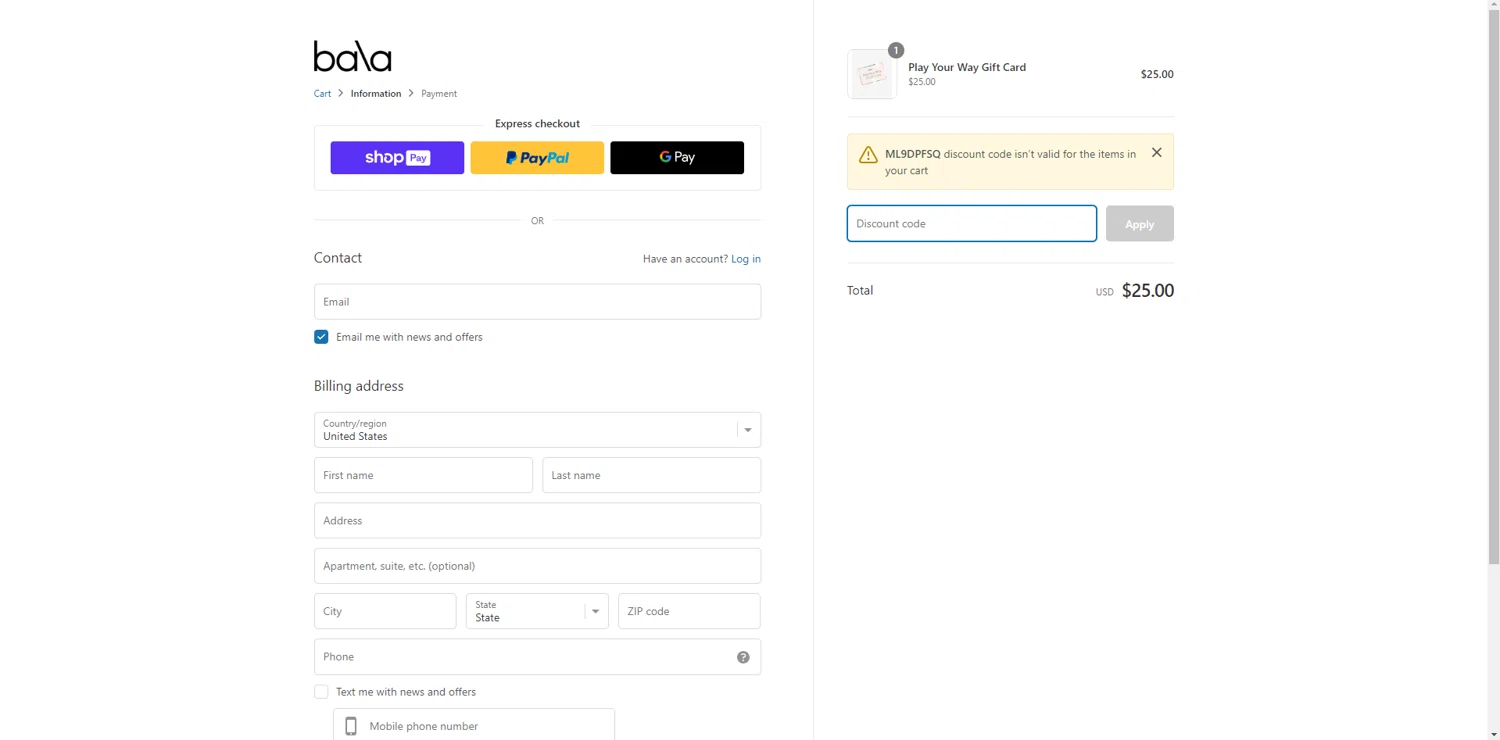Focus the Discount code field

971,224
